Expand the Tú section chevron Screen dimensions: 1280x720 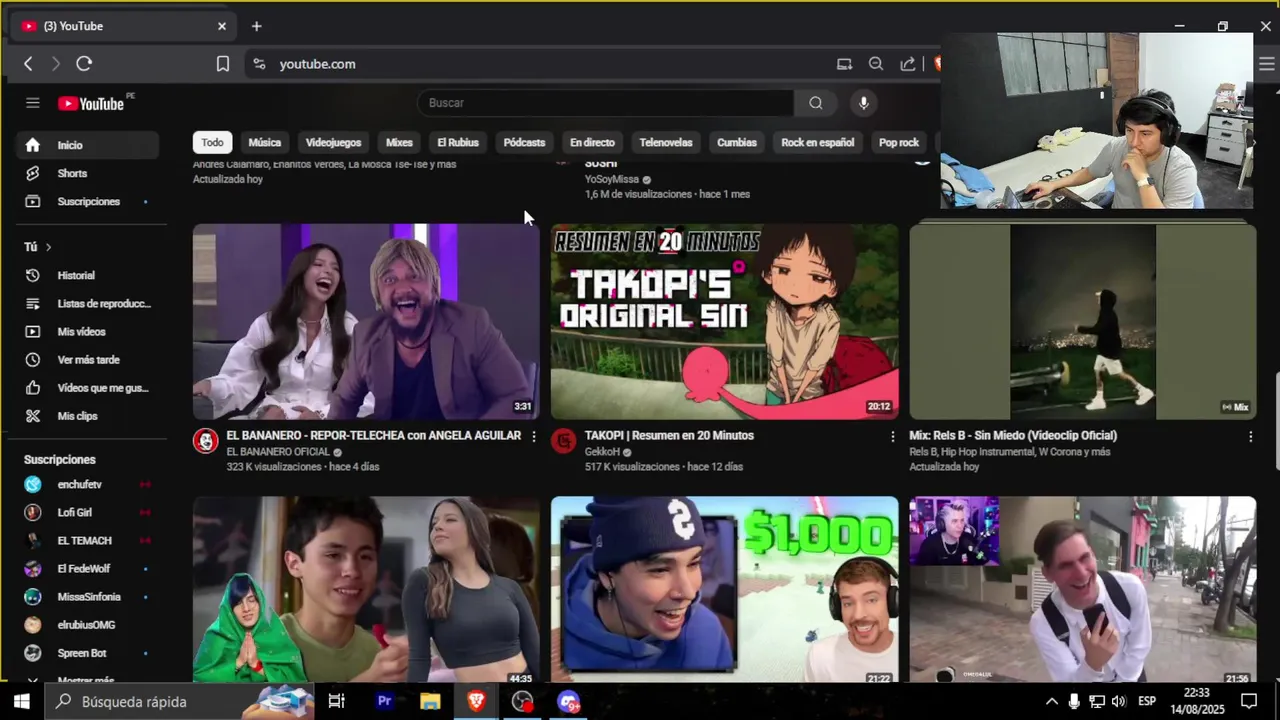48,247
